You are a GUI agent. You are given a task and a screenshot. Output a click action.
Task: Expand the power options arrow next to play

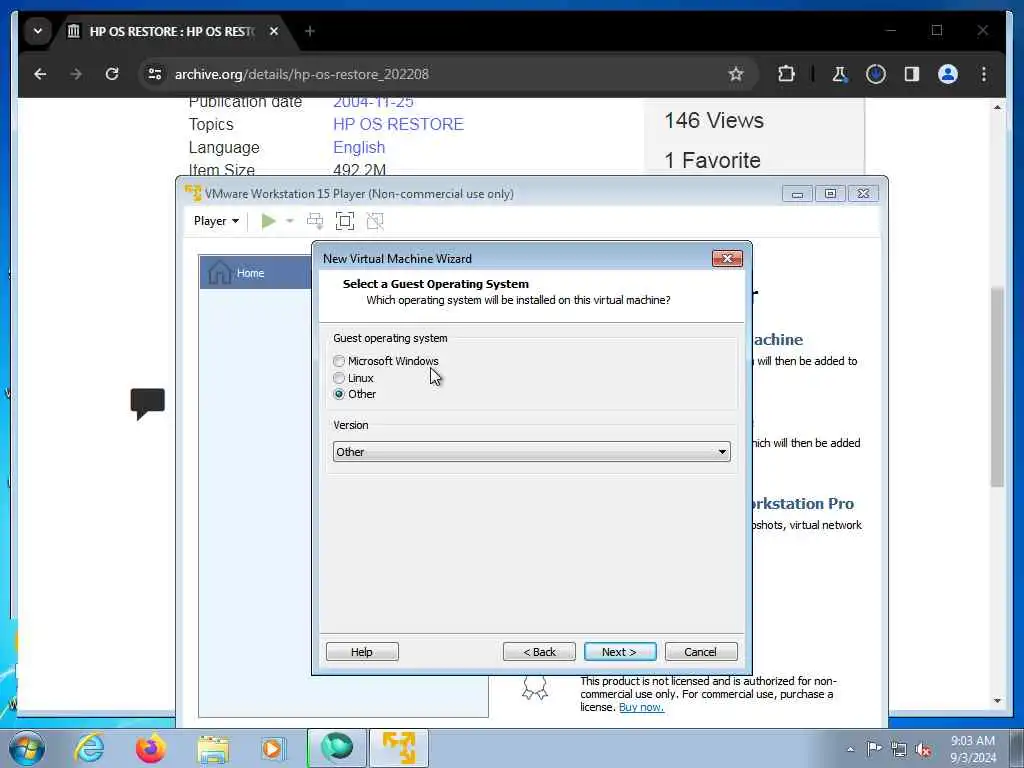290,221
